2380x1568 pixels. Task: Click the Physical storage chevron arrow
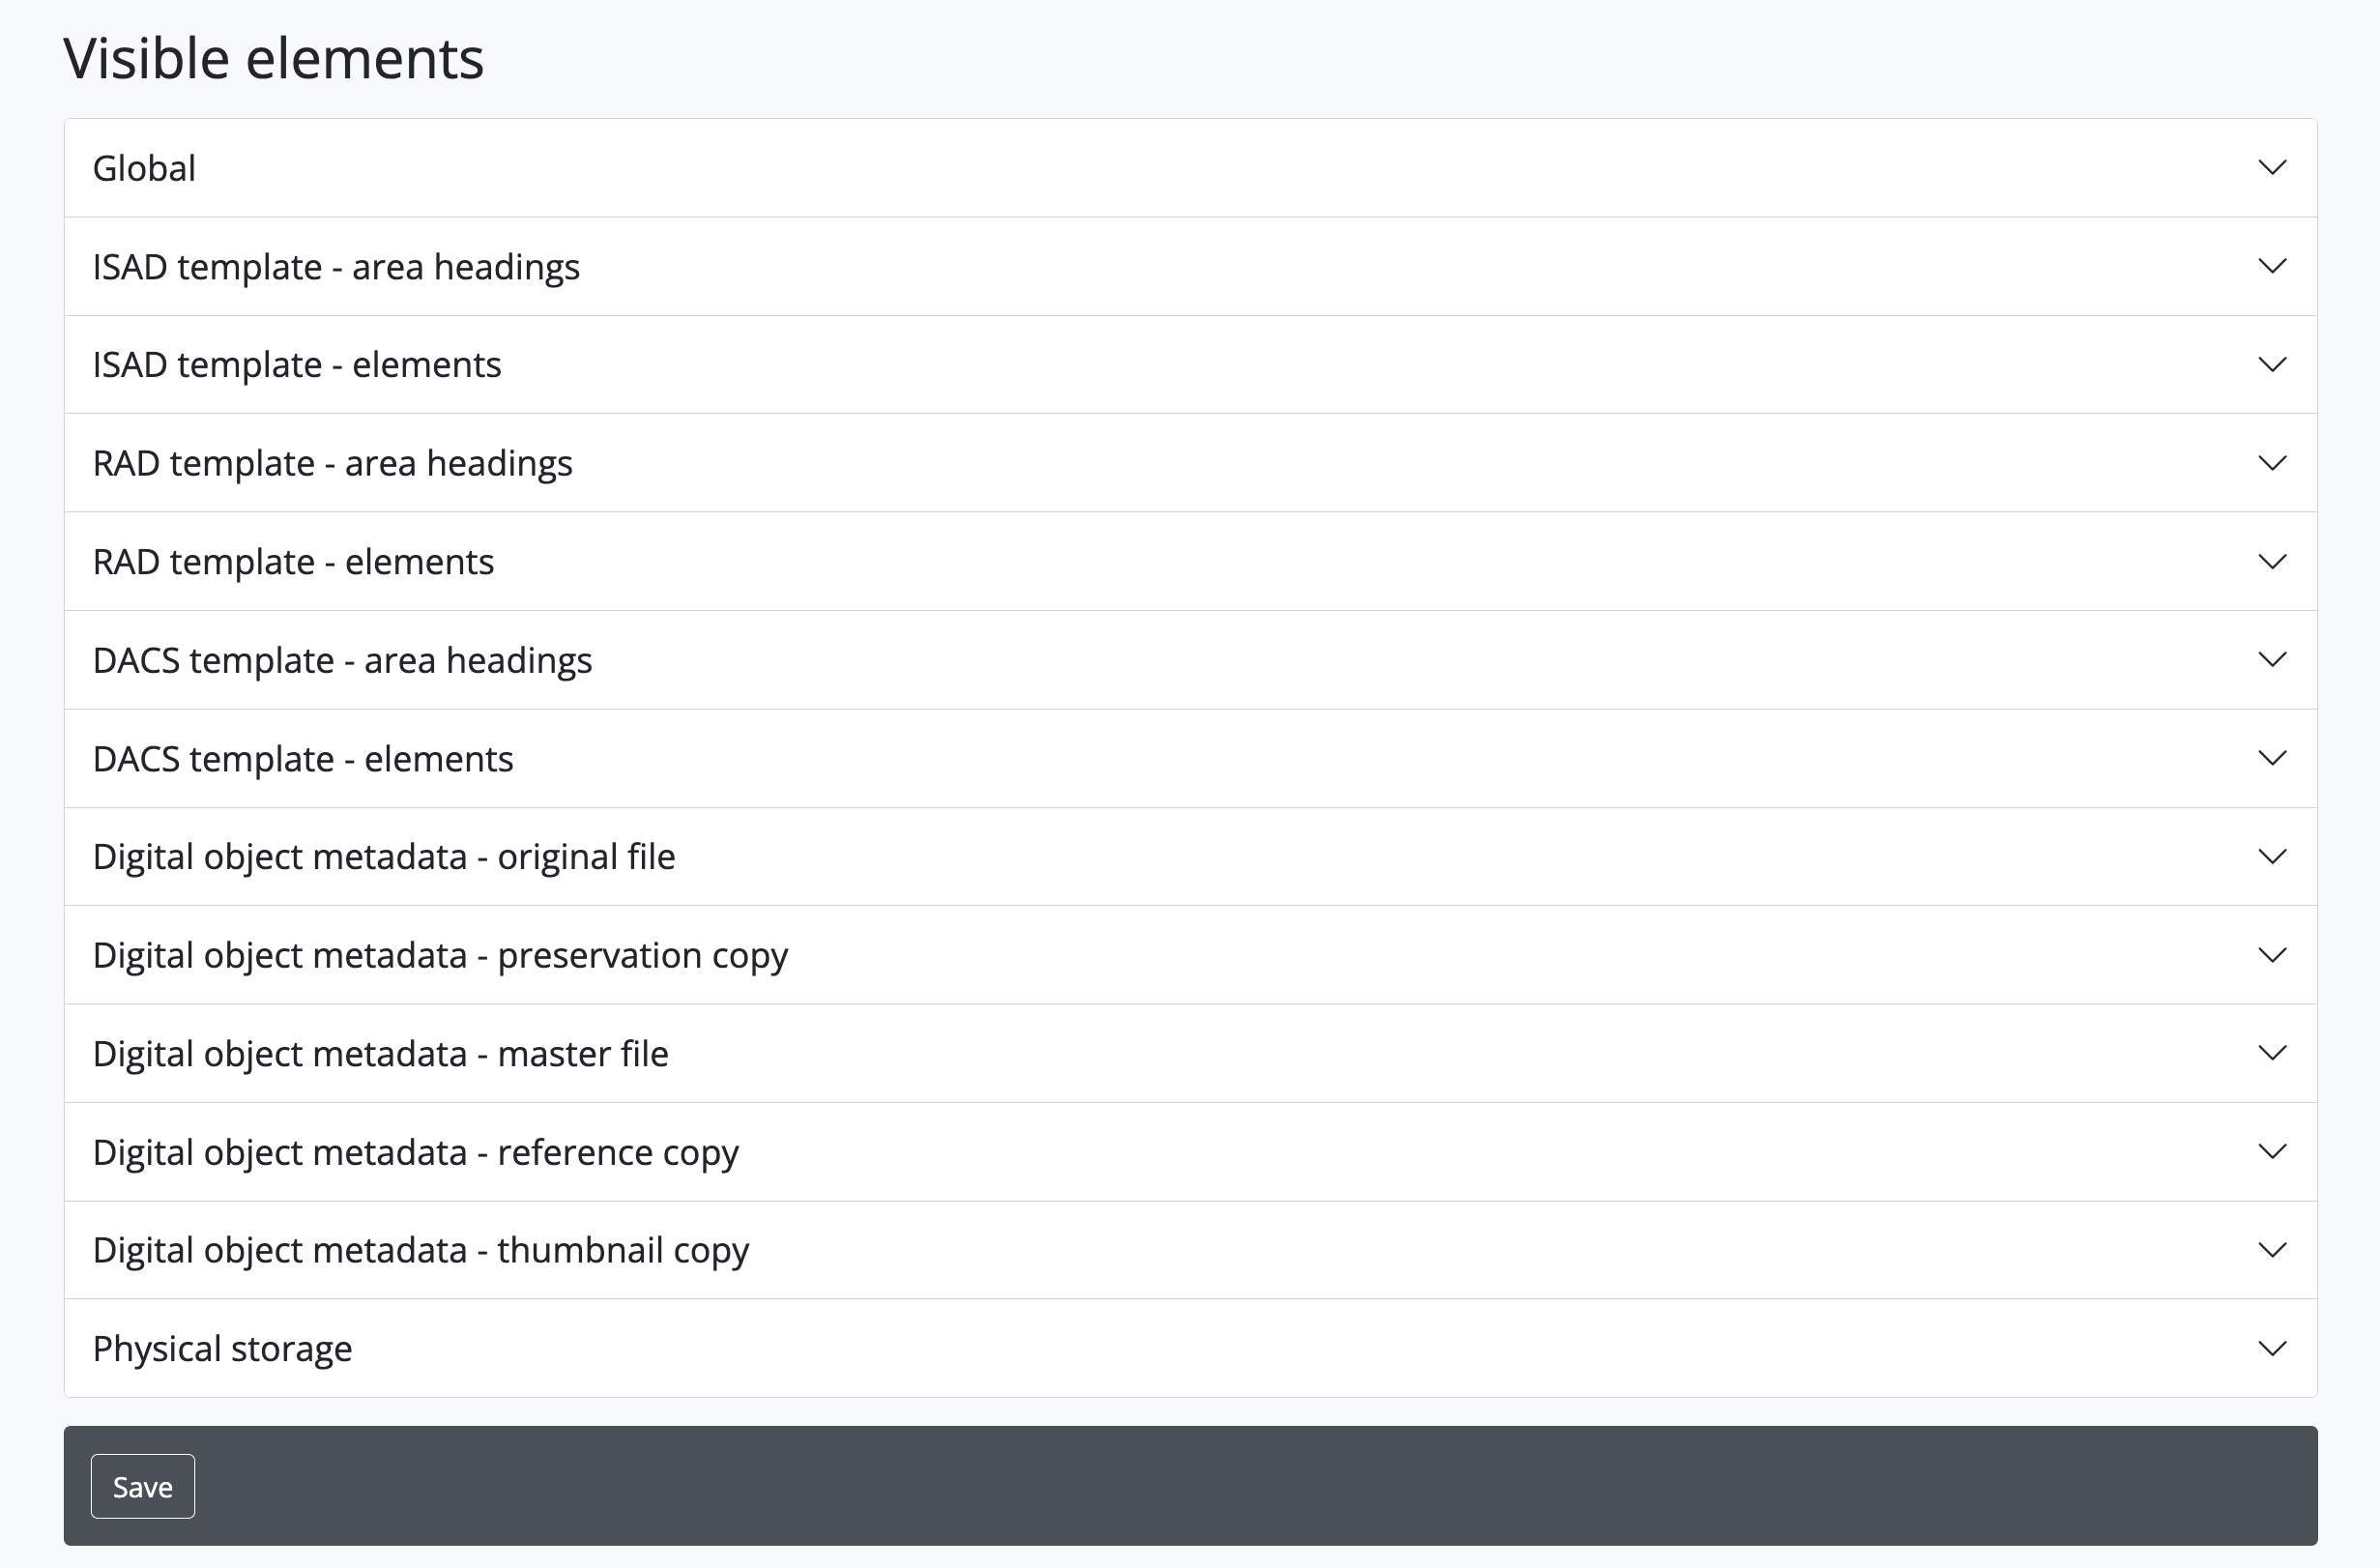point(2272,1348)
